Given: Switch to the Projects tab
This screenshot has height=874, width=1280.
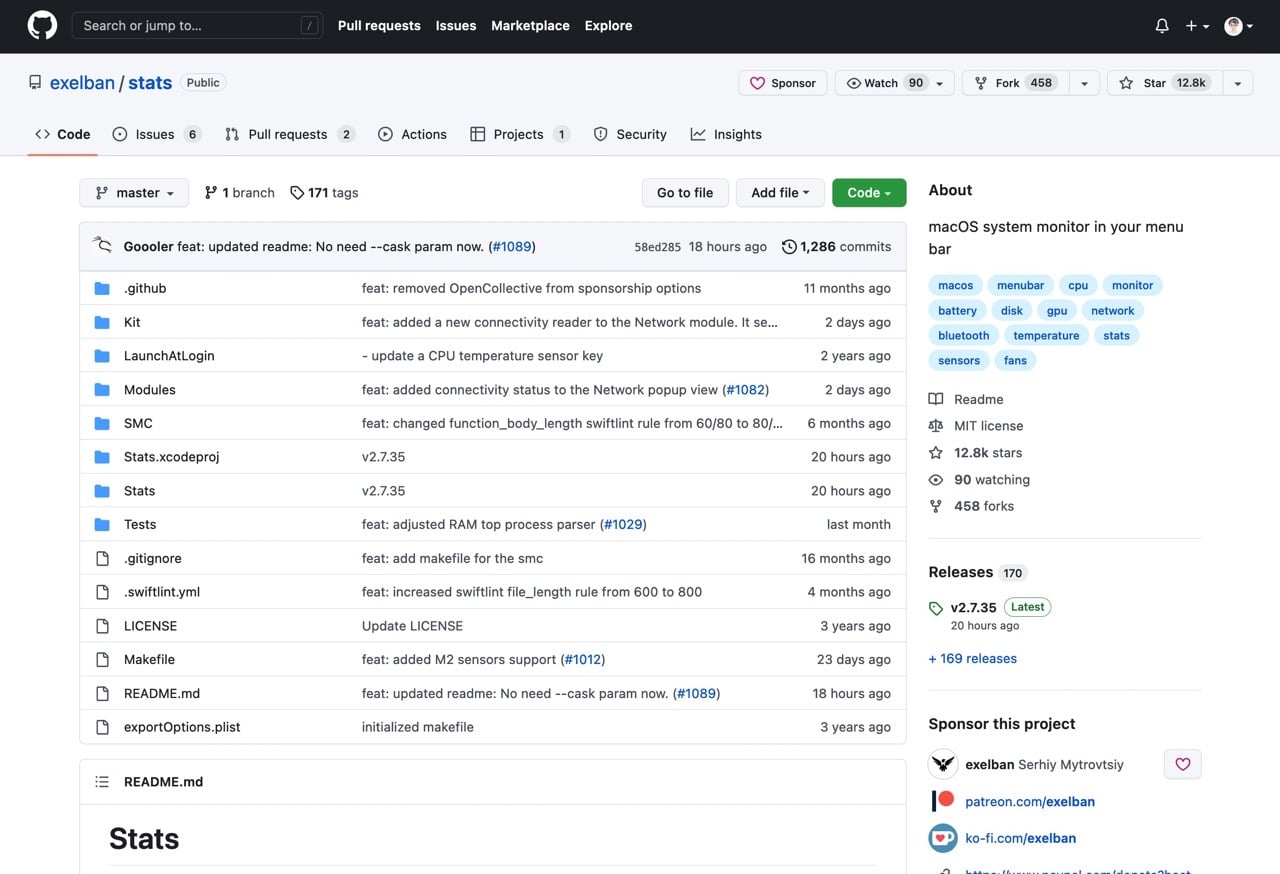Looking at the screenshot, I should click(520, 134).
